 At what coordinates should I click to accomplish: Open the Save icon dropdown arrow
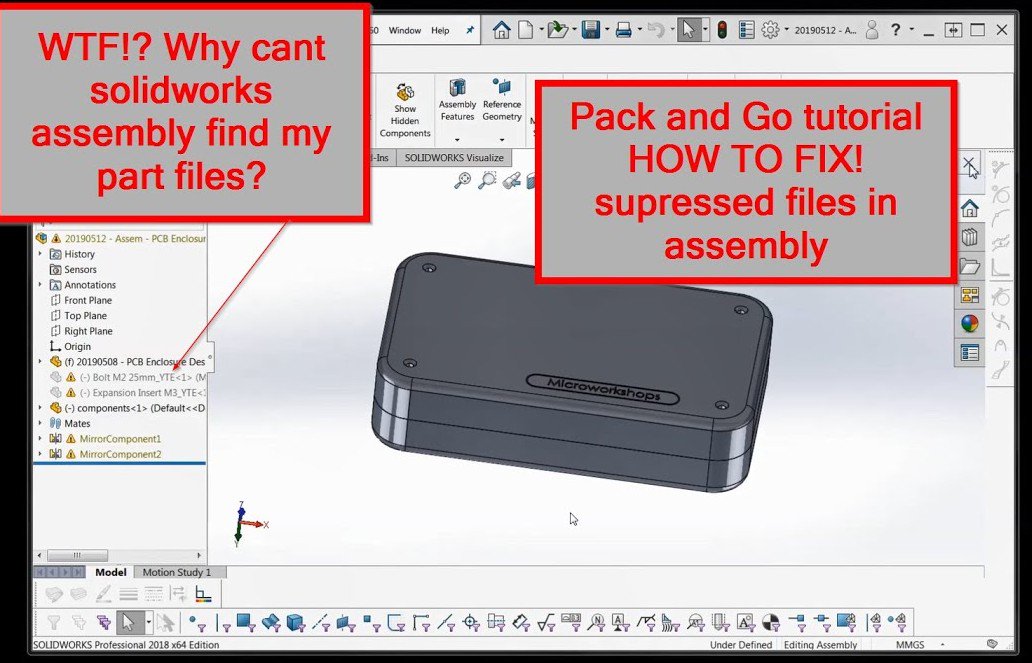pyautogui.click(x=606, y=30)
